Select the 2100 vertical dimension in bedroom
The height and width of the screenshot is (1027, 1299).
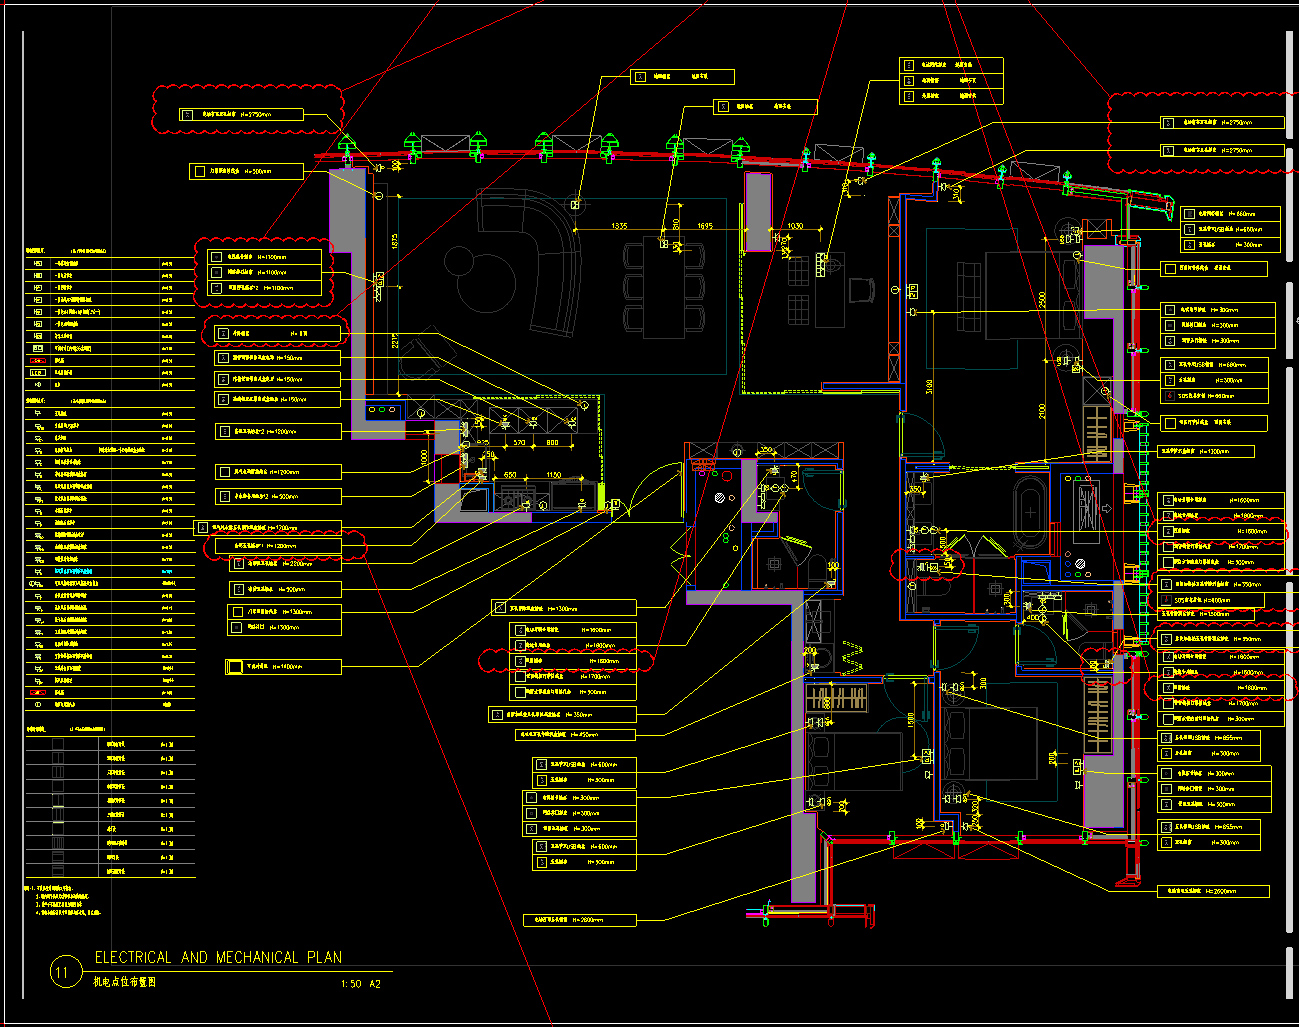coord(1042,411)
